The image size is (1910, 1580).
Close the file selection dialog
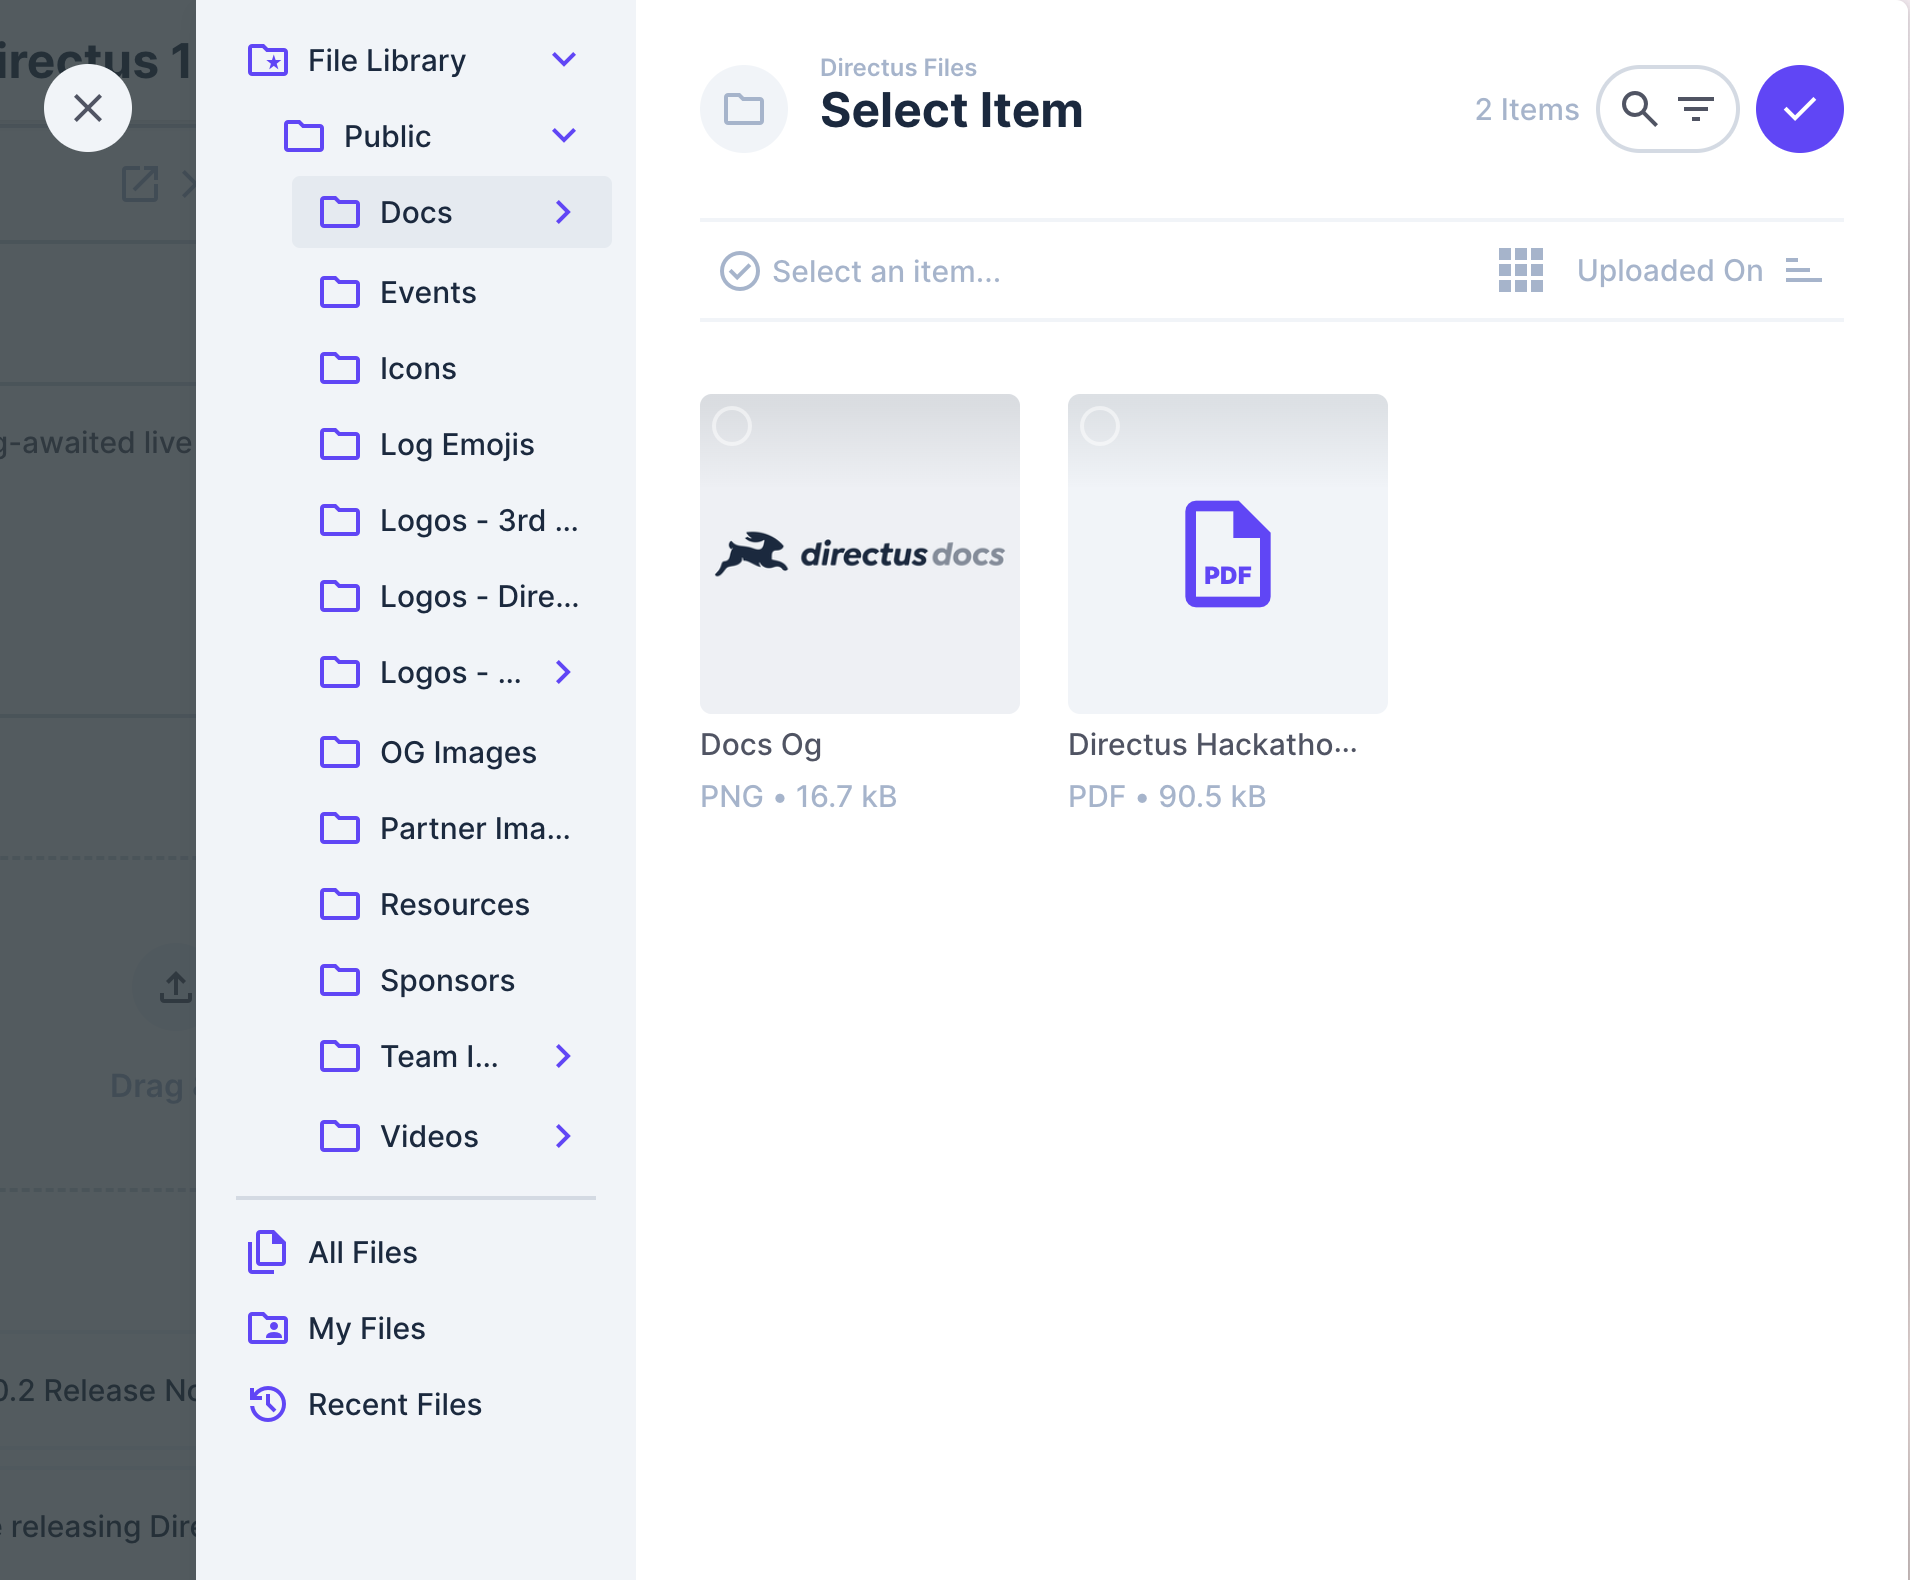click(x=88, y=107)
